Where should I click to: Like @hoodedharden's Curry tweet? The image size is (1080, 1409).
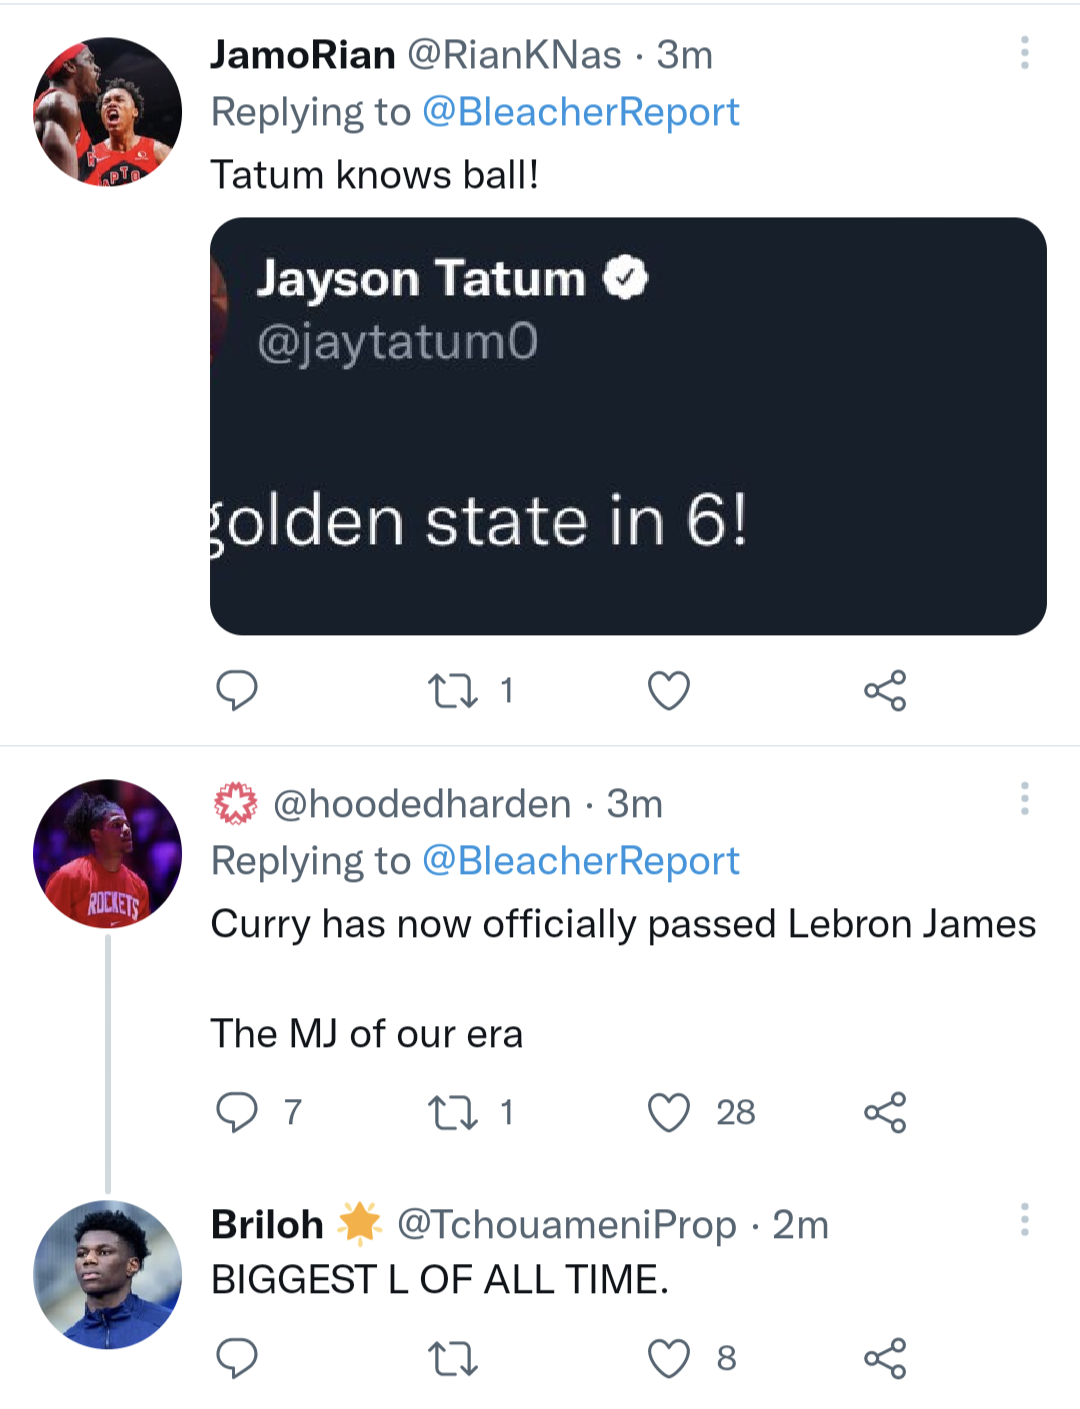668,1110
